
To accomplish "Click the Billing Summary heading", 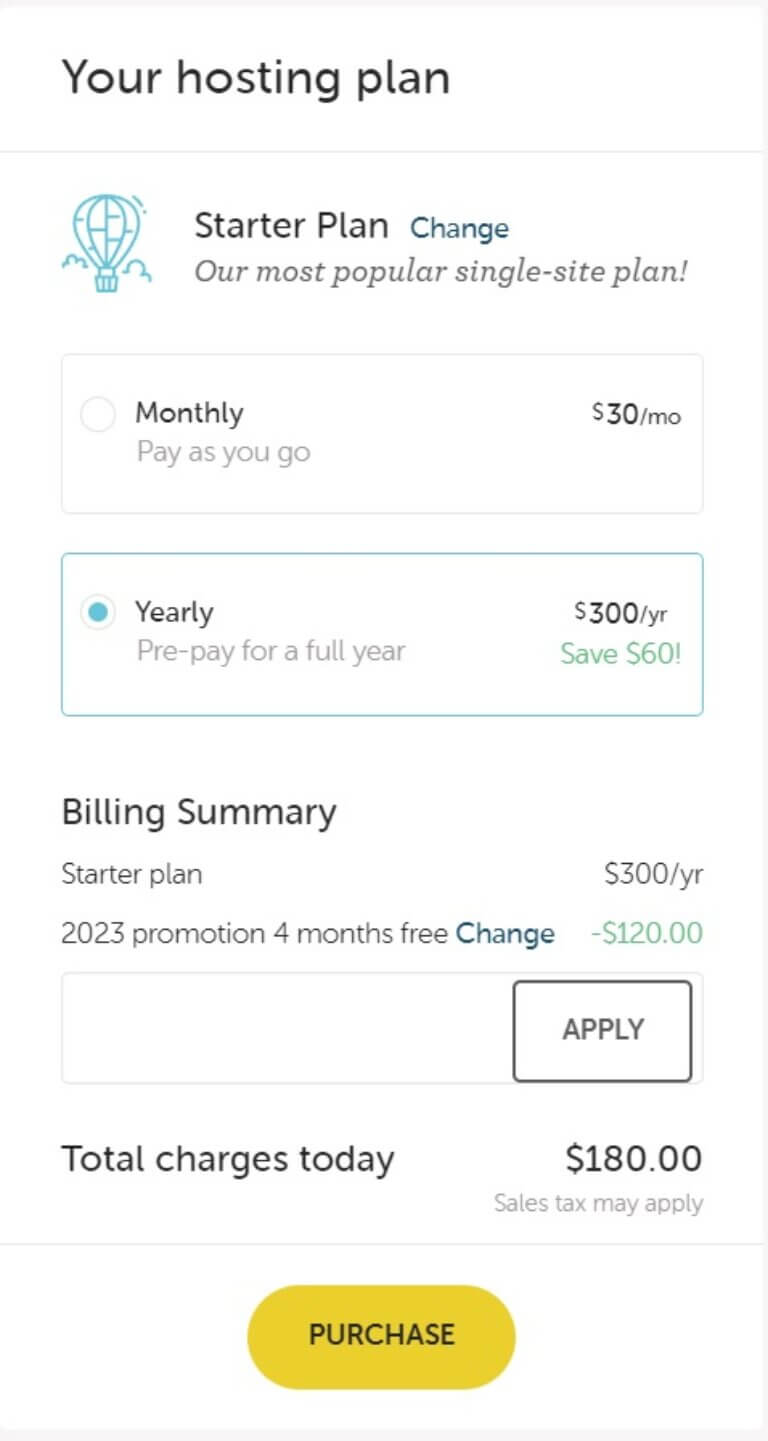I will pyautogui.click(x=199, y=812).
